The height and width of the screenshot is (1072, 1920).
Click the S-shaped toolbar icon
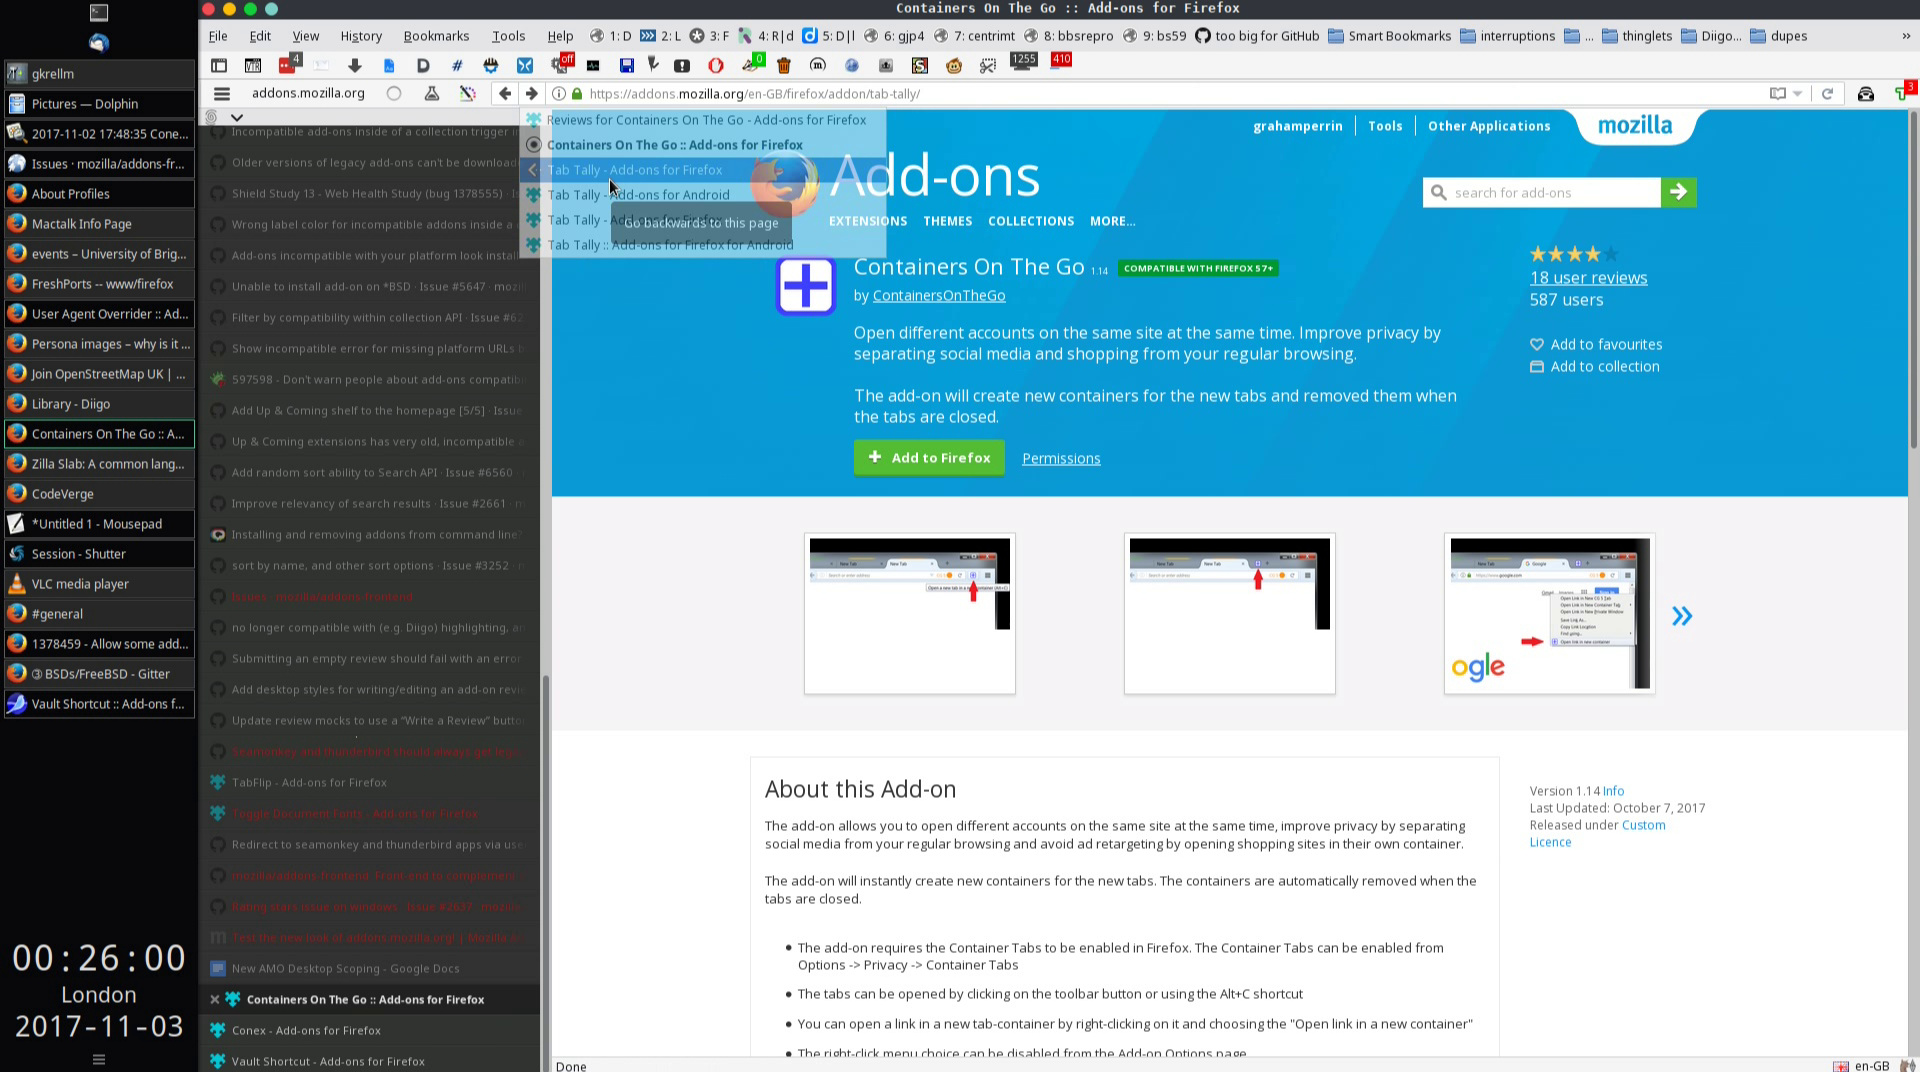(920, 66)
